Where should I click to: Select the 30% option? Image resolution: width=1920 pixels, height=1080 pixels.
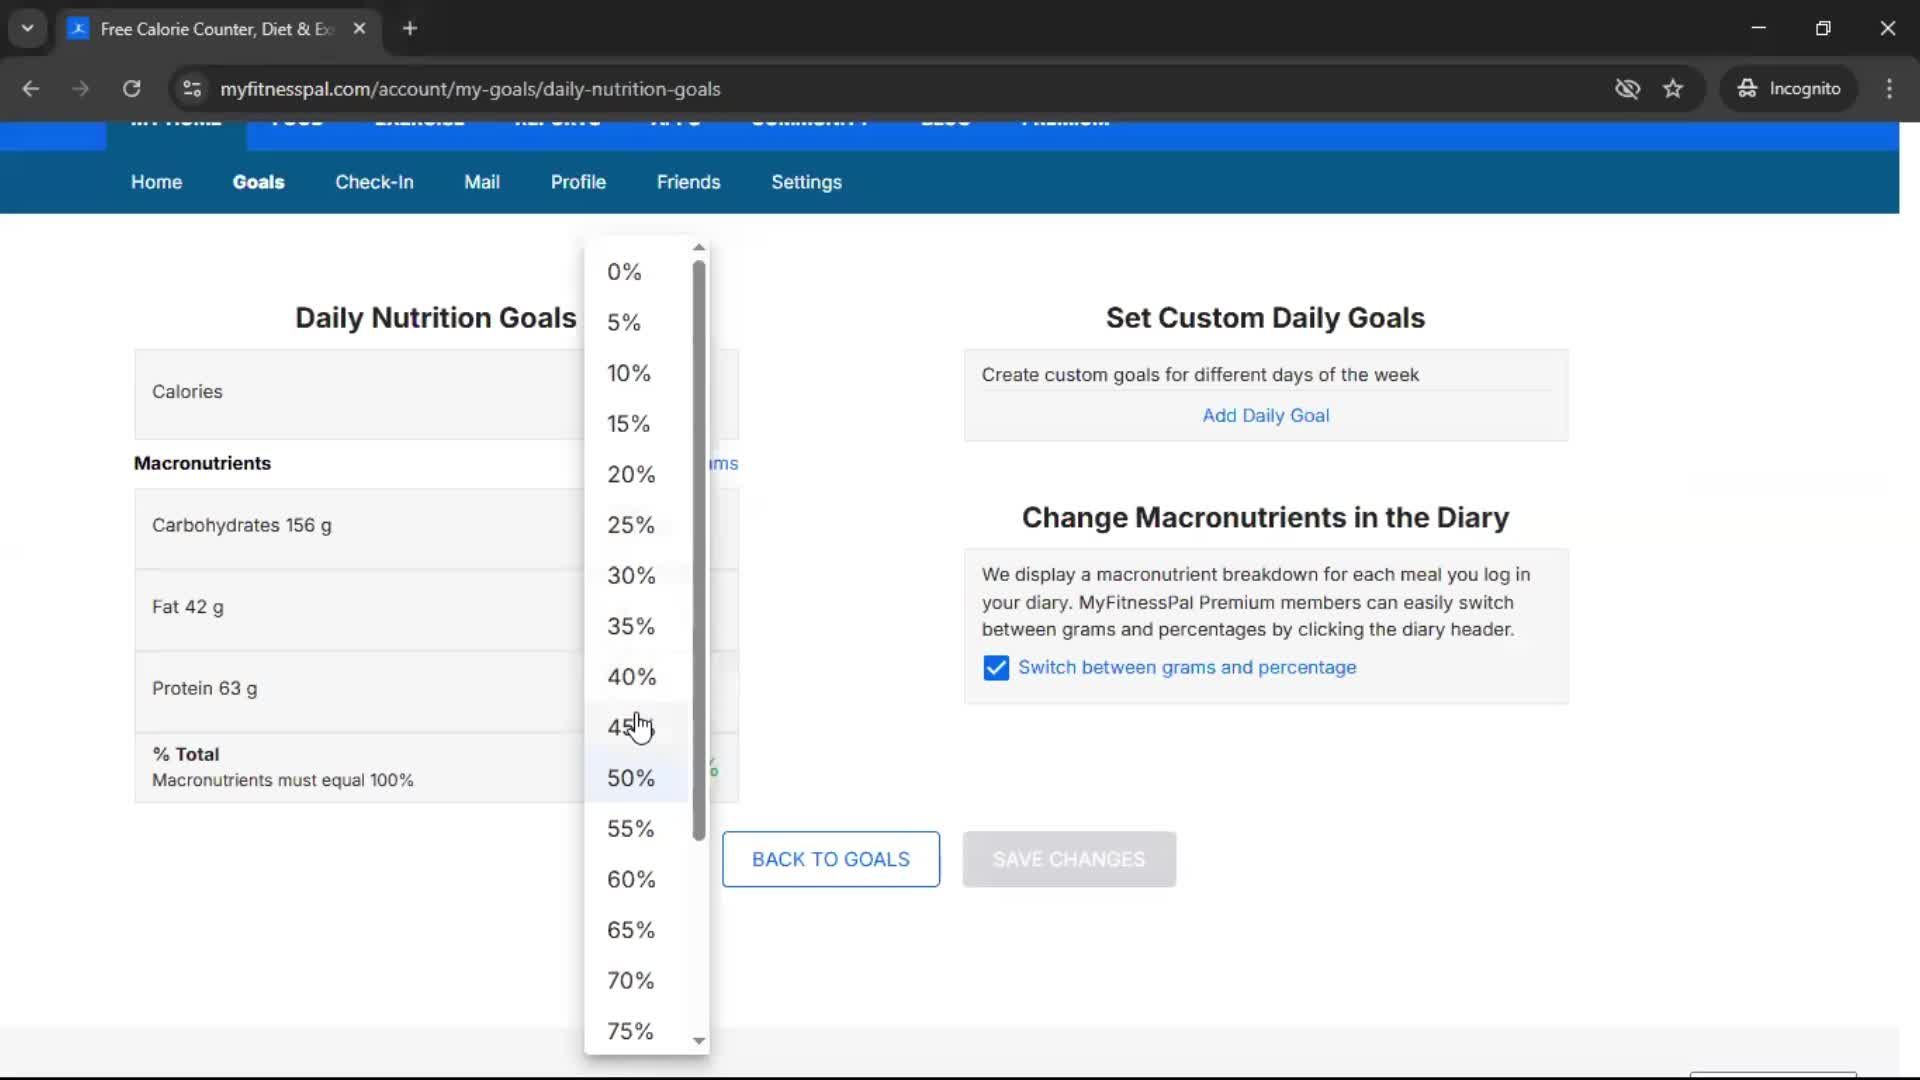click(x=637, y=576)
